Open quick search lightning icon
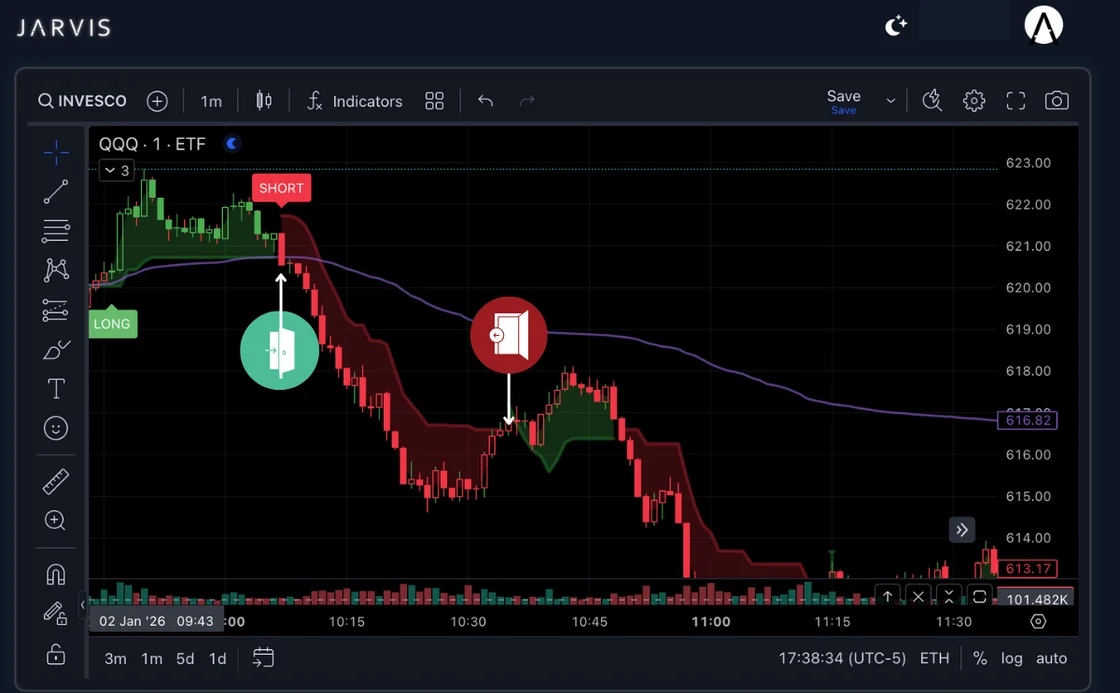This screenshot has height=693, width=1120. coord(932,101)
